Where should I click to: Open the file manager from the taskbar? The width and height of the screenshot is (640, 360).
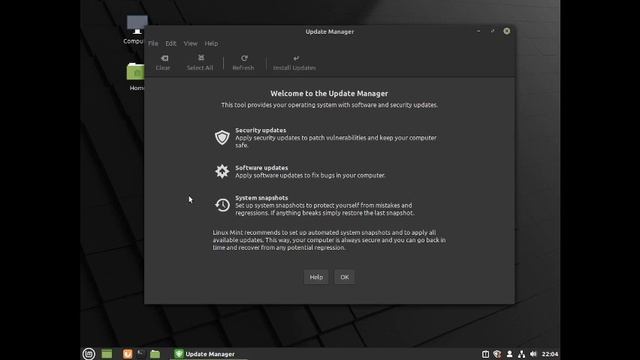point(155,354)
